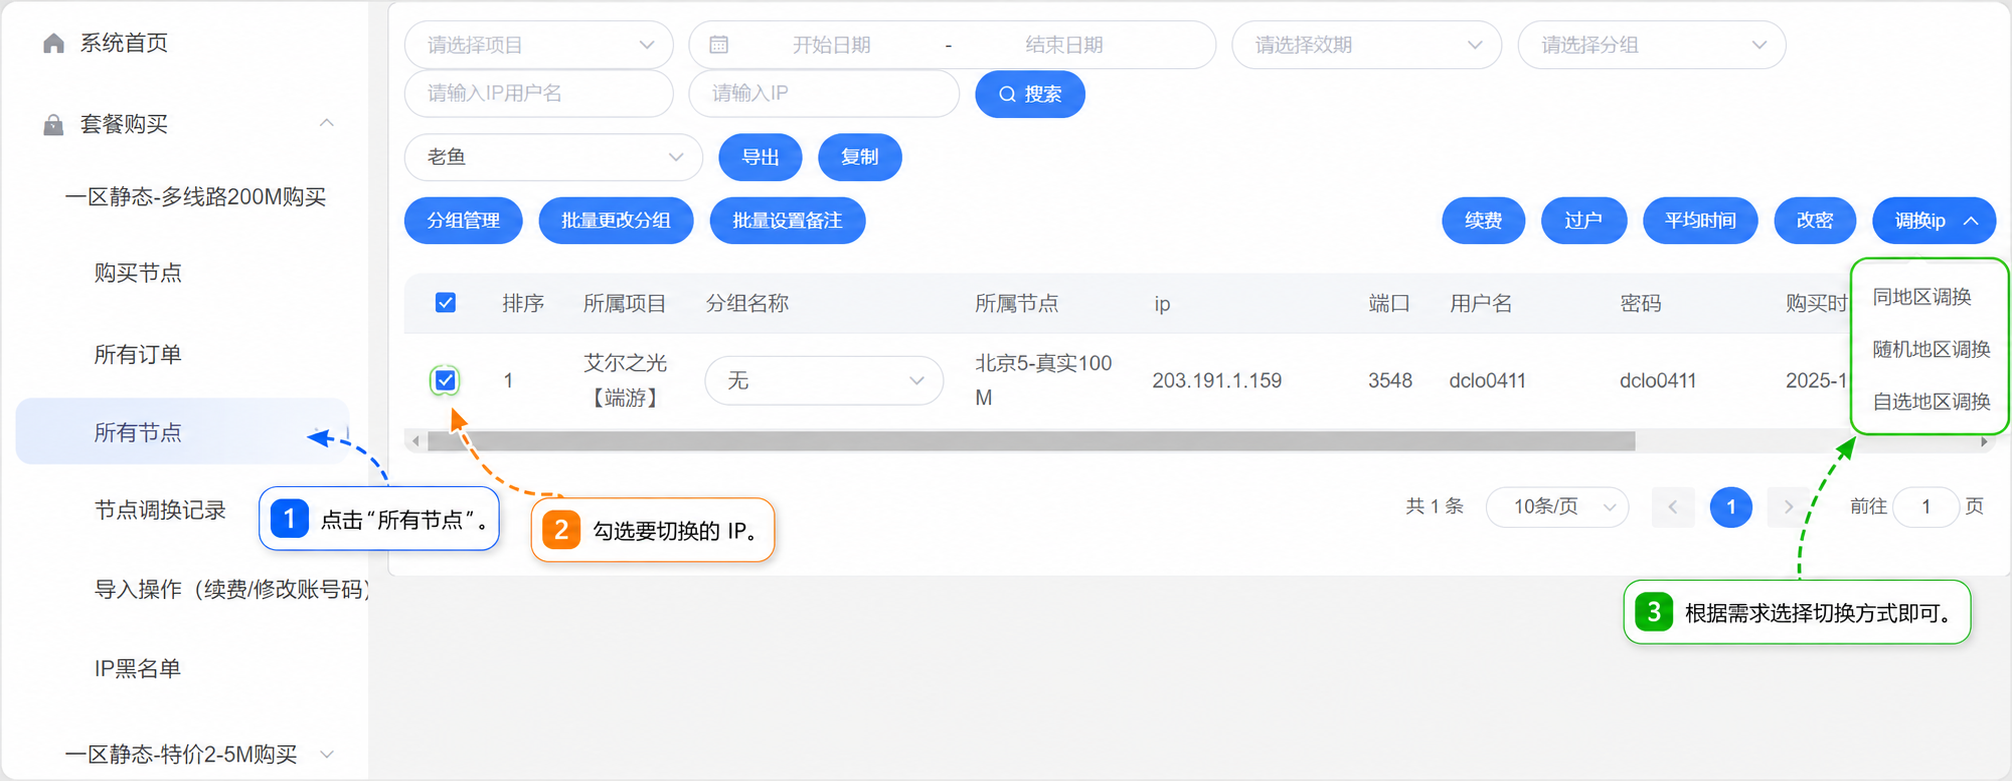Click the 过户 button

[1584, 221]
